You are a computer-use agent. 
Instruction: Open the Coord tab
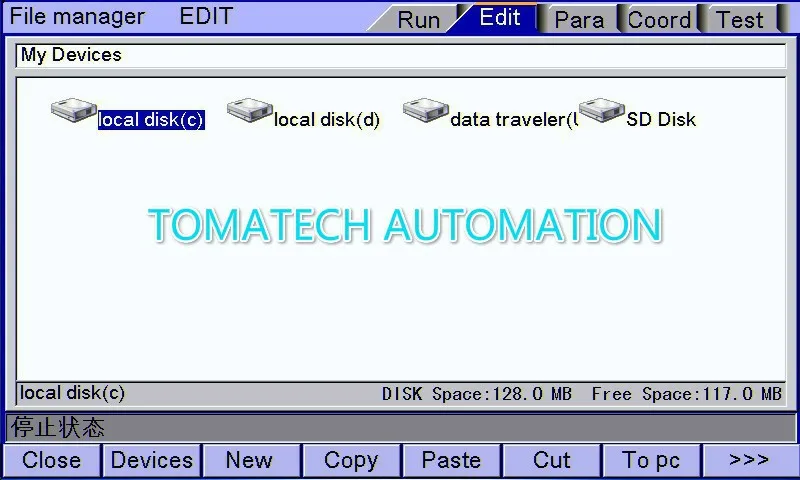coord(659,20)
